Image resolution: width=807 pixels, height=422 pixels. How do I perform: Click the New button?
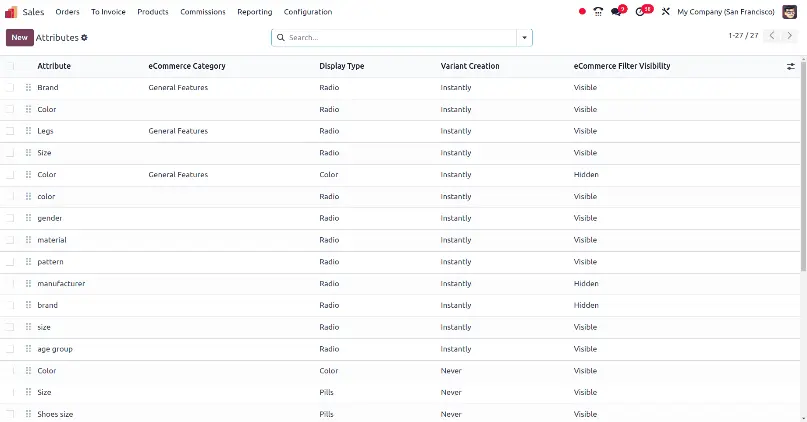20,38
